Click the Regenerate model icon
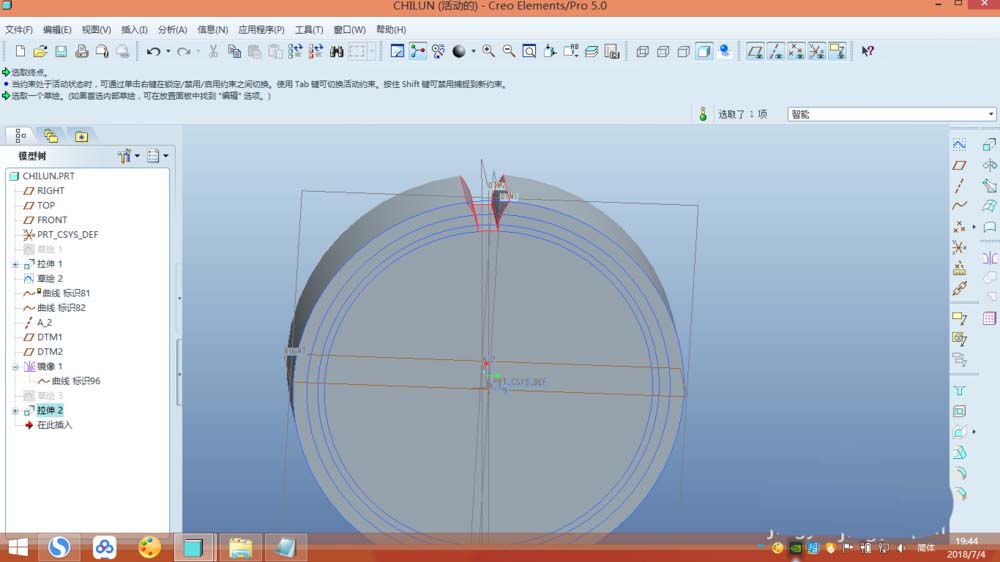Viewport: 1000px width, 562px height. coord(295,51)
